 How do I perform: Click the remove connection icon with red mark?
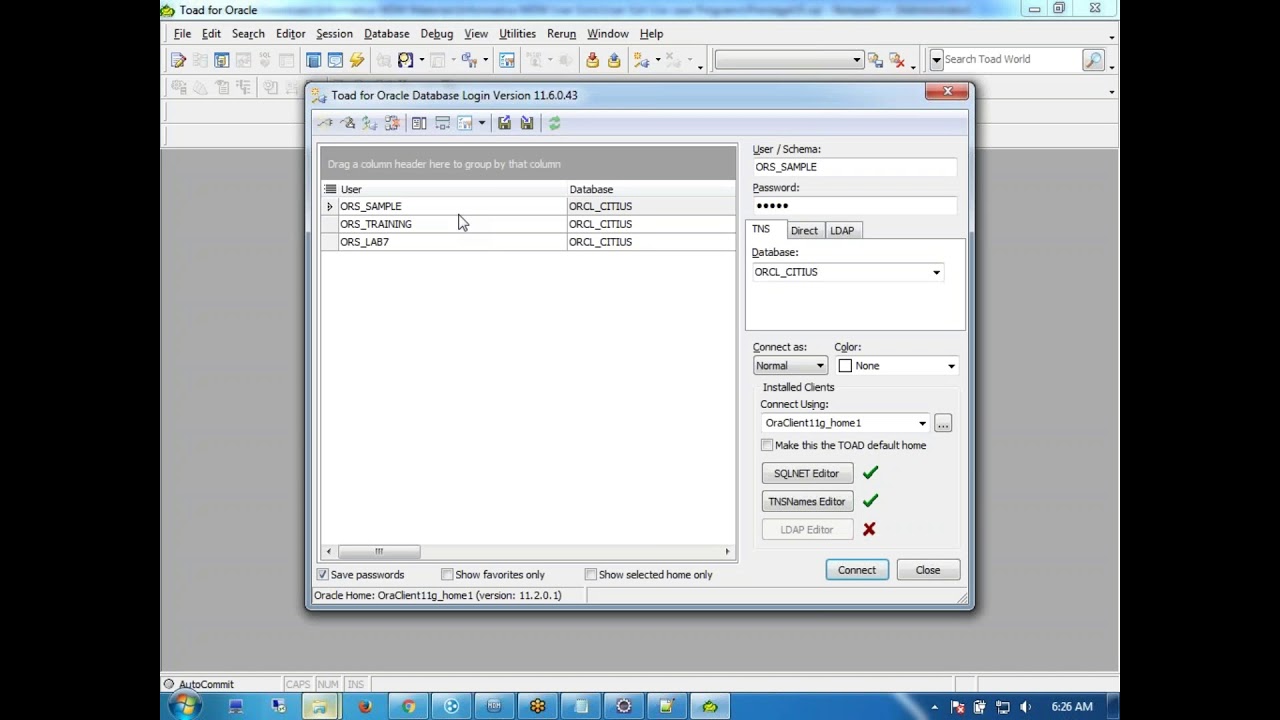pyautogui.click(x=392, y=123)
